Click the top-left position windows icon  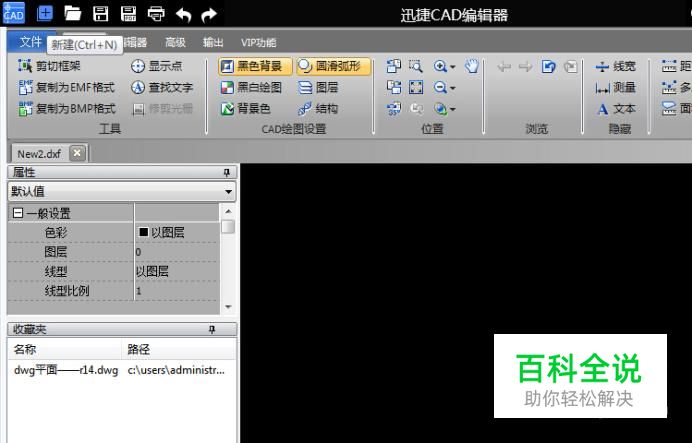pos(394,66)
